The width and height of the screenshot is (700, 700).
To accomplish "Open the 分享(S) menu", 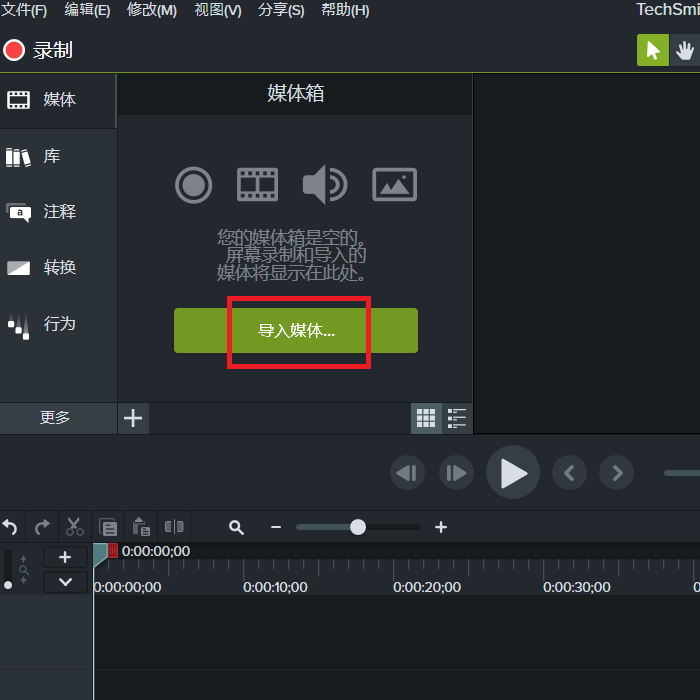I will [x=281, y=9].
